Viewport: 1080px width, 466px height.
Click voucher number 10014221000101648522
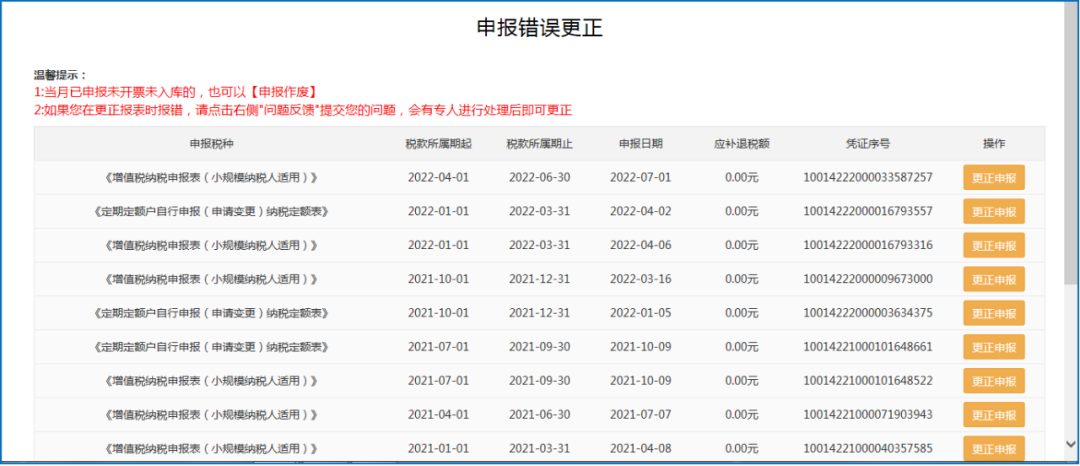tap(868, 381)
